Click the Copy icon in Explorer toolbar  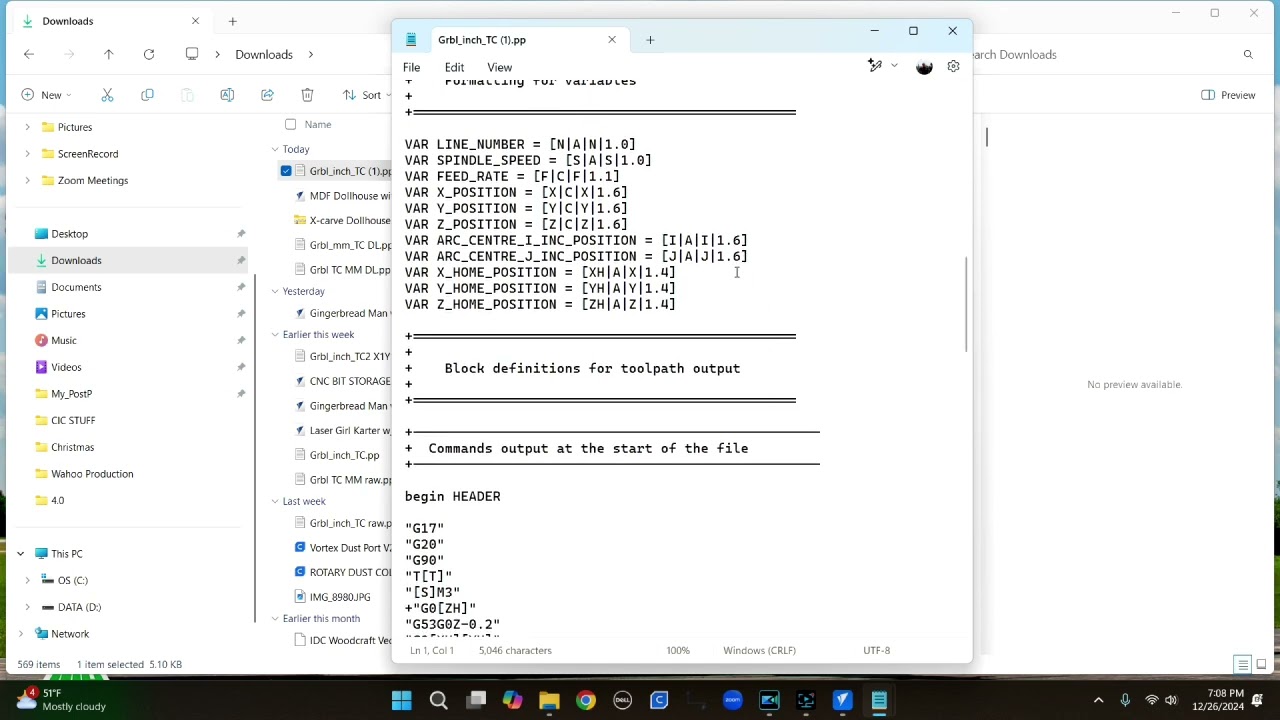tap(147, 95)
